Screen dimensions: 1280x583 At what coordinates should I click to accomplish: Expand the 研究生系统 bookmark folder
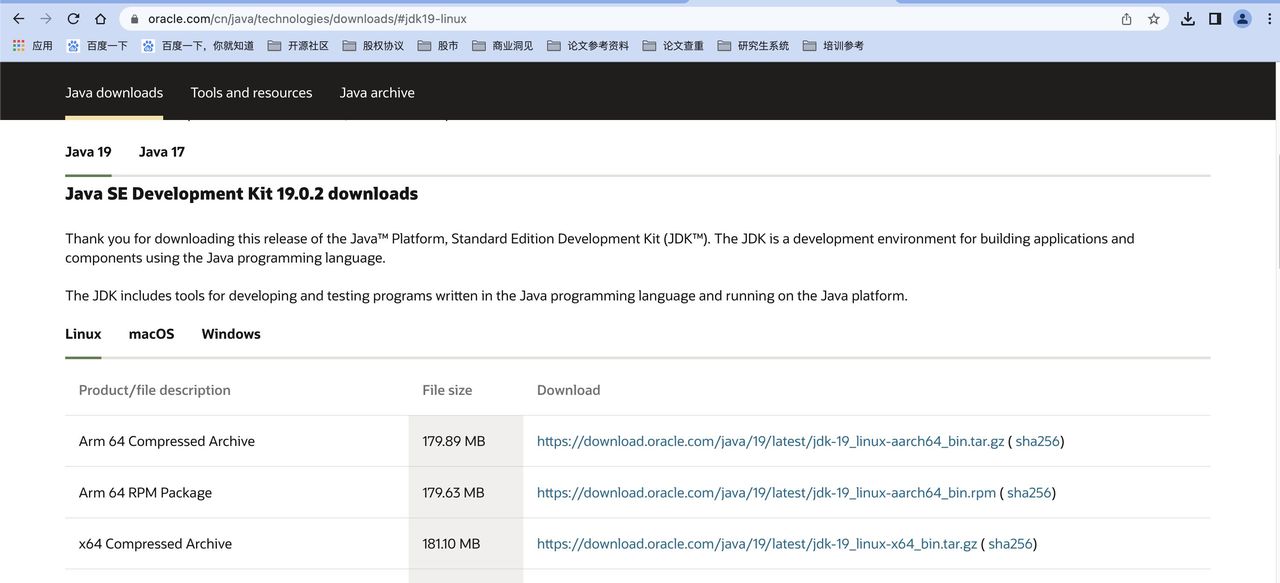[x=753, y=46]
